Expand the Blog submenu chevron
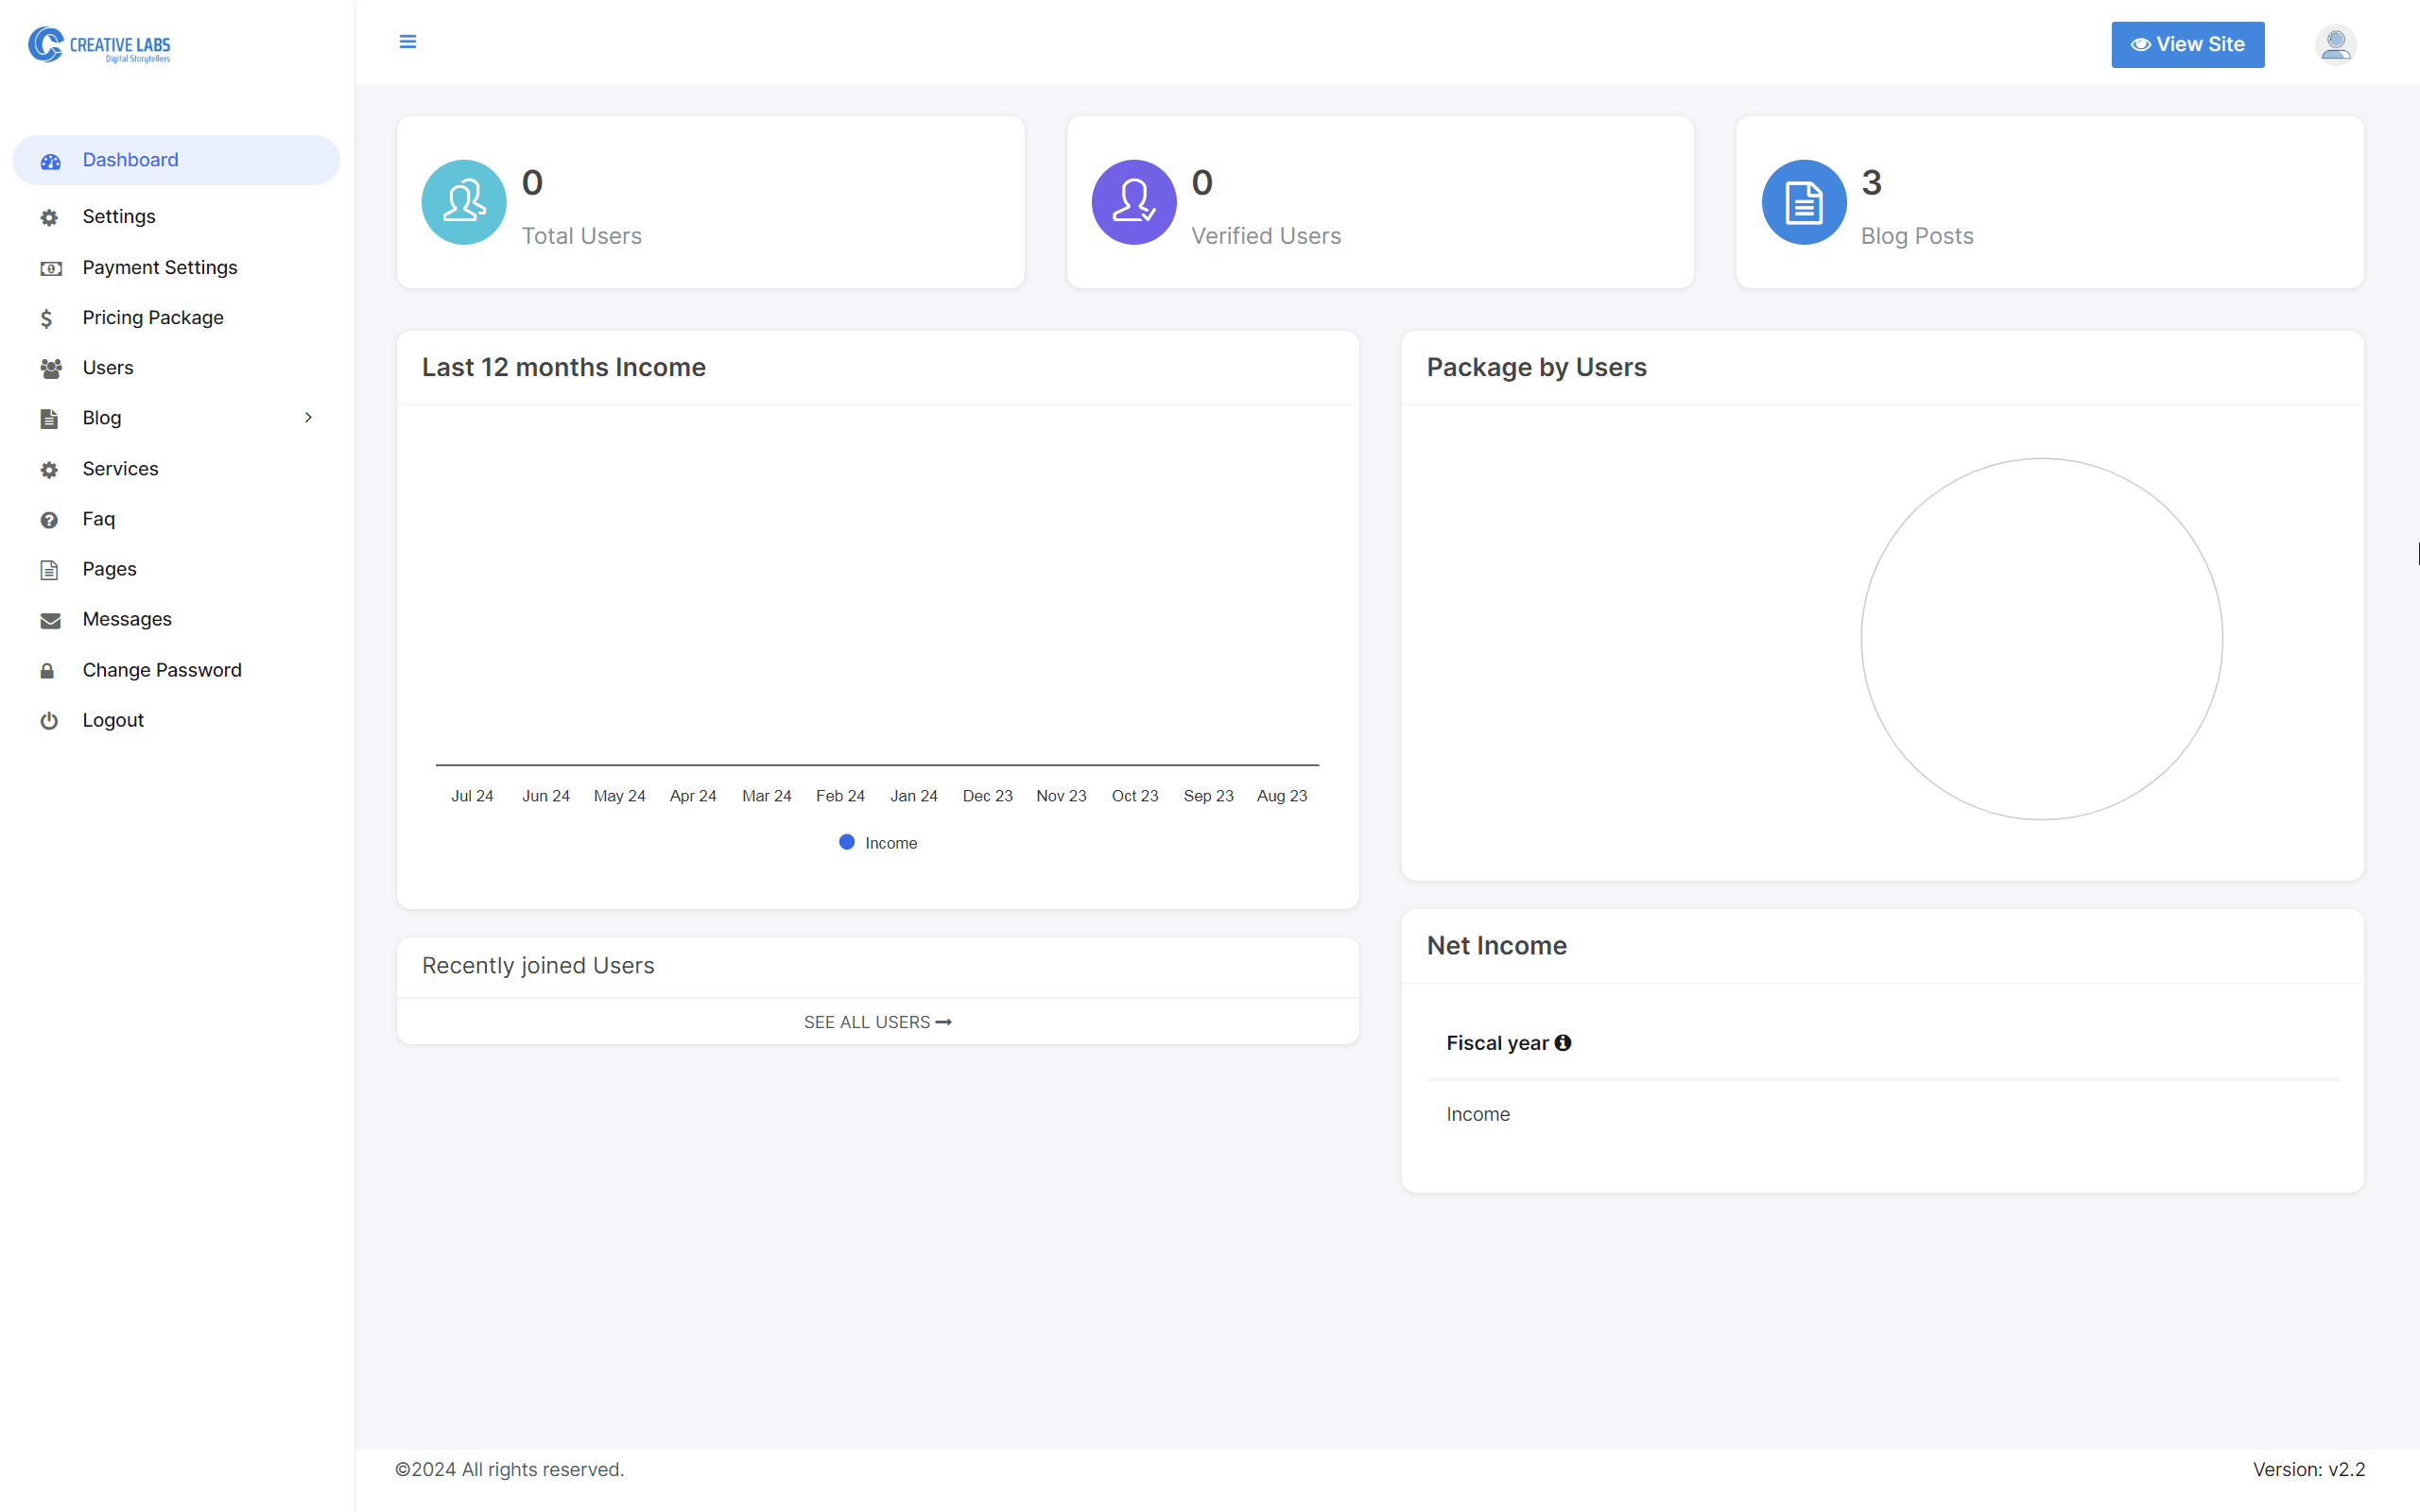2420x1512 pixels. point(308,418)
